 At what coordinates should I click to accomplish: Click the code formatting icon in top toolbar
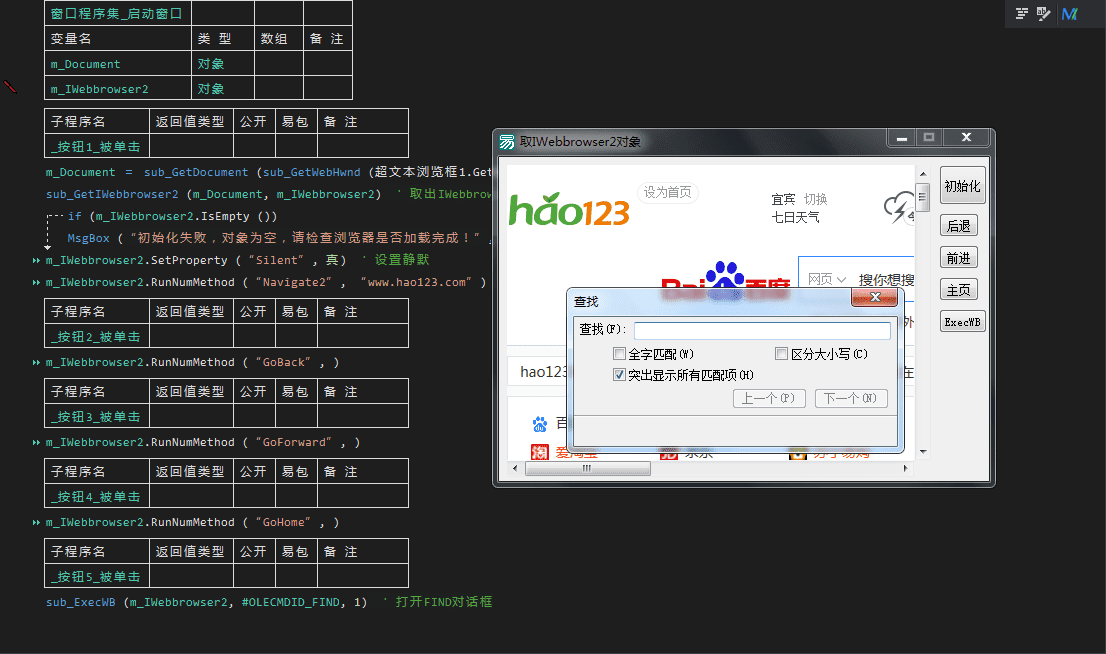coord(1021,13)
